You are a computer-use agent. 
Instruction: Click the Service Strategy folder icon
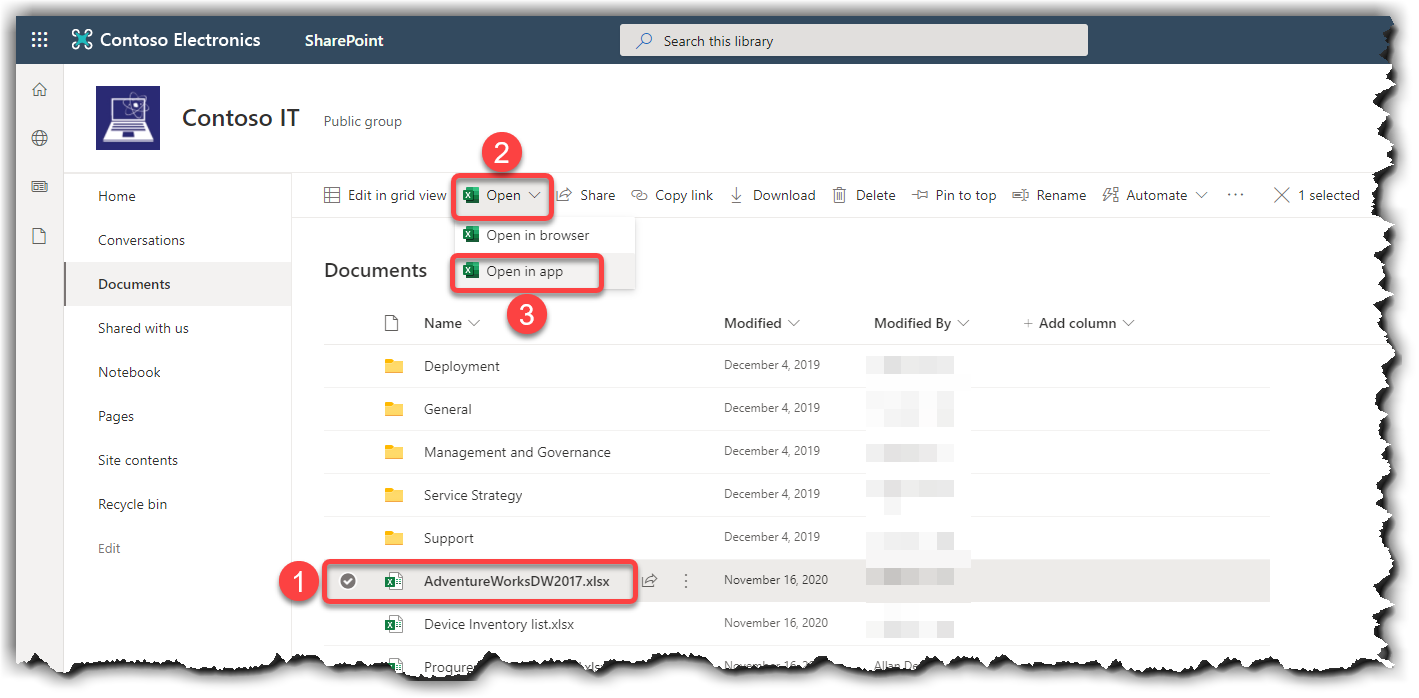click(x=394, y=495)
